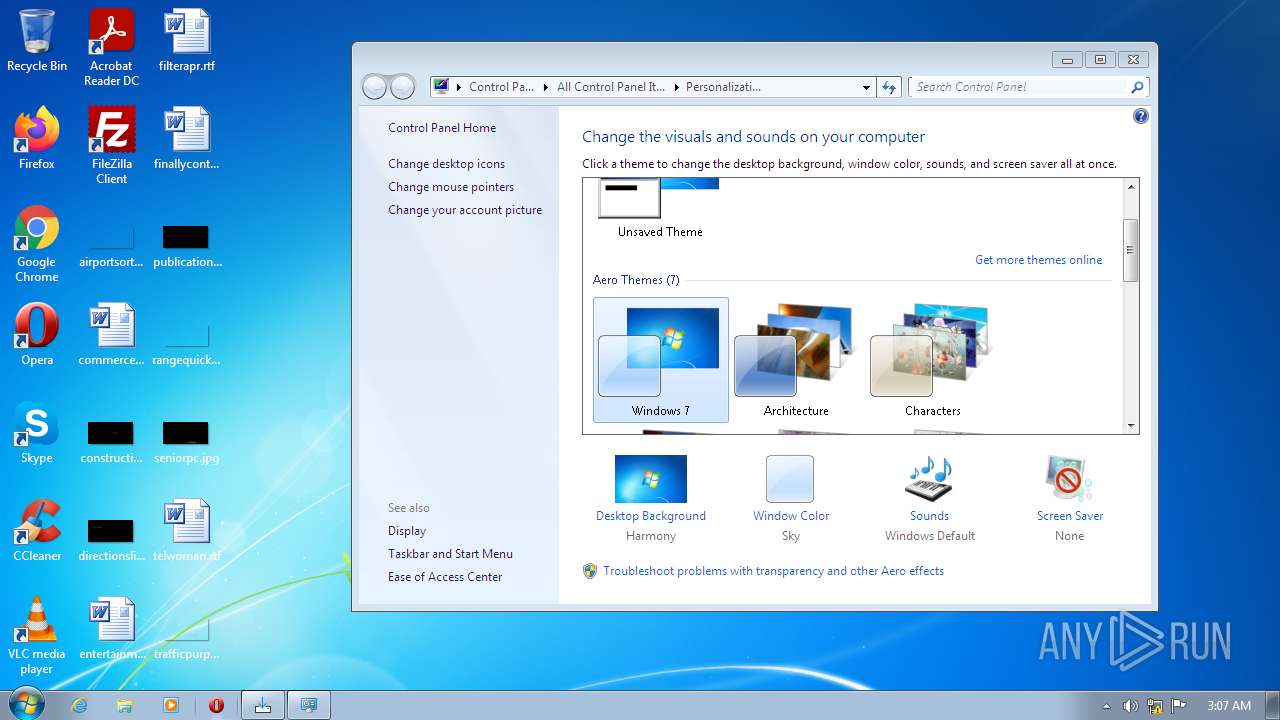Launch CCleaner from desktop
This screenshot has width=1280, height=720.
click(x=37, y=531)
